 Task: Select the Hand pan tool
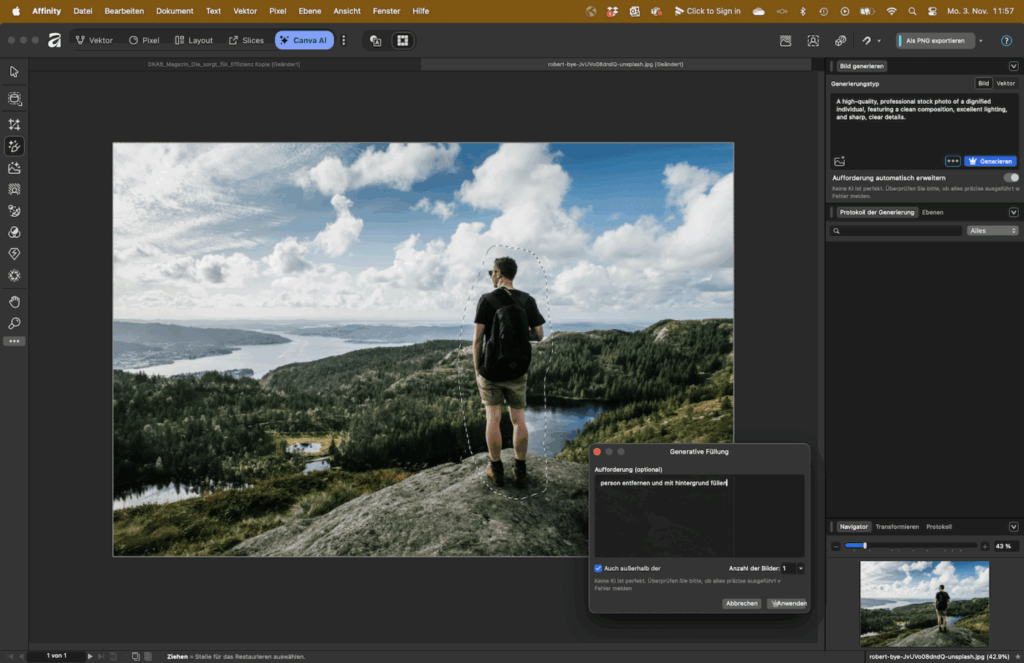click(x=14, y=302)
